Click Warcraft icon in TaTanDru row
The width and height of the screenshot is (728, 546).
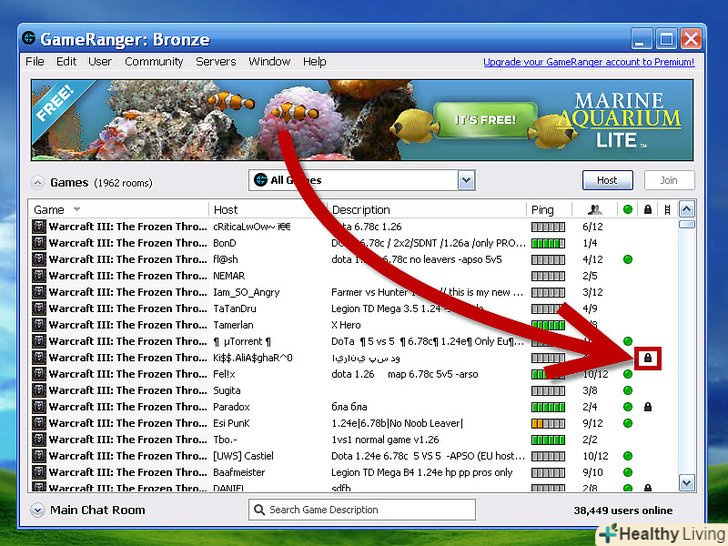point(39,308)
